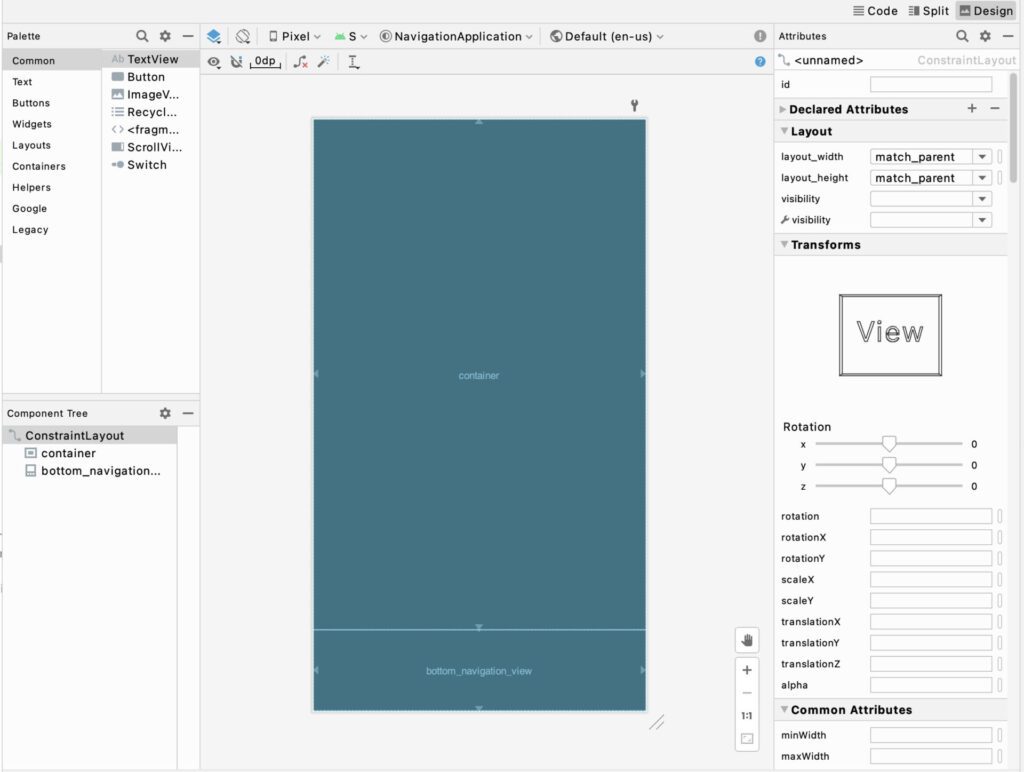Zoom in with the plus button
This screenshot has height=772, width=1024.
(x=746, y=670)
